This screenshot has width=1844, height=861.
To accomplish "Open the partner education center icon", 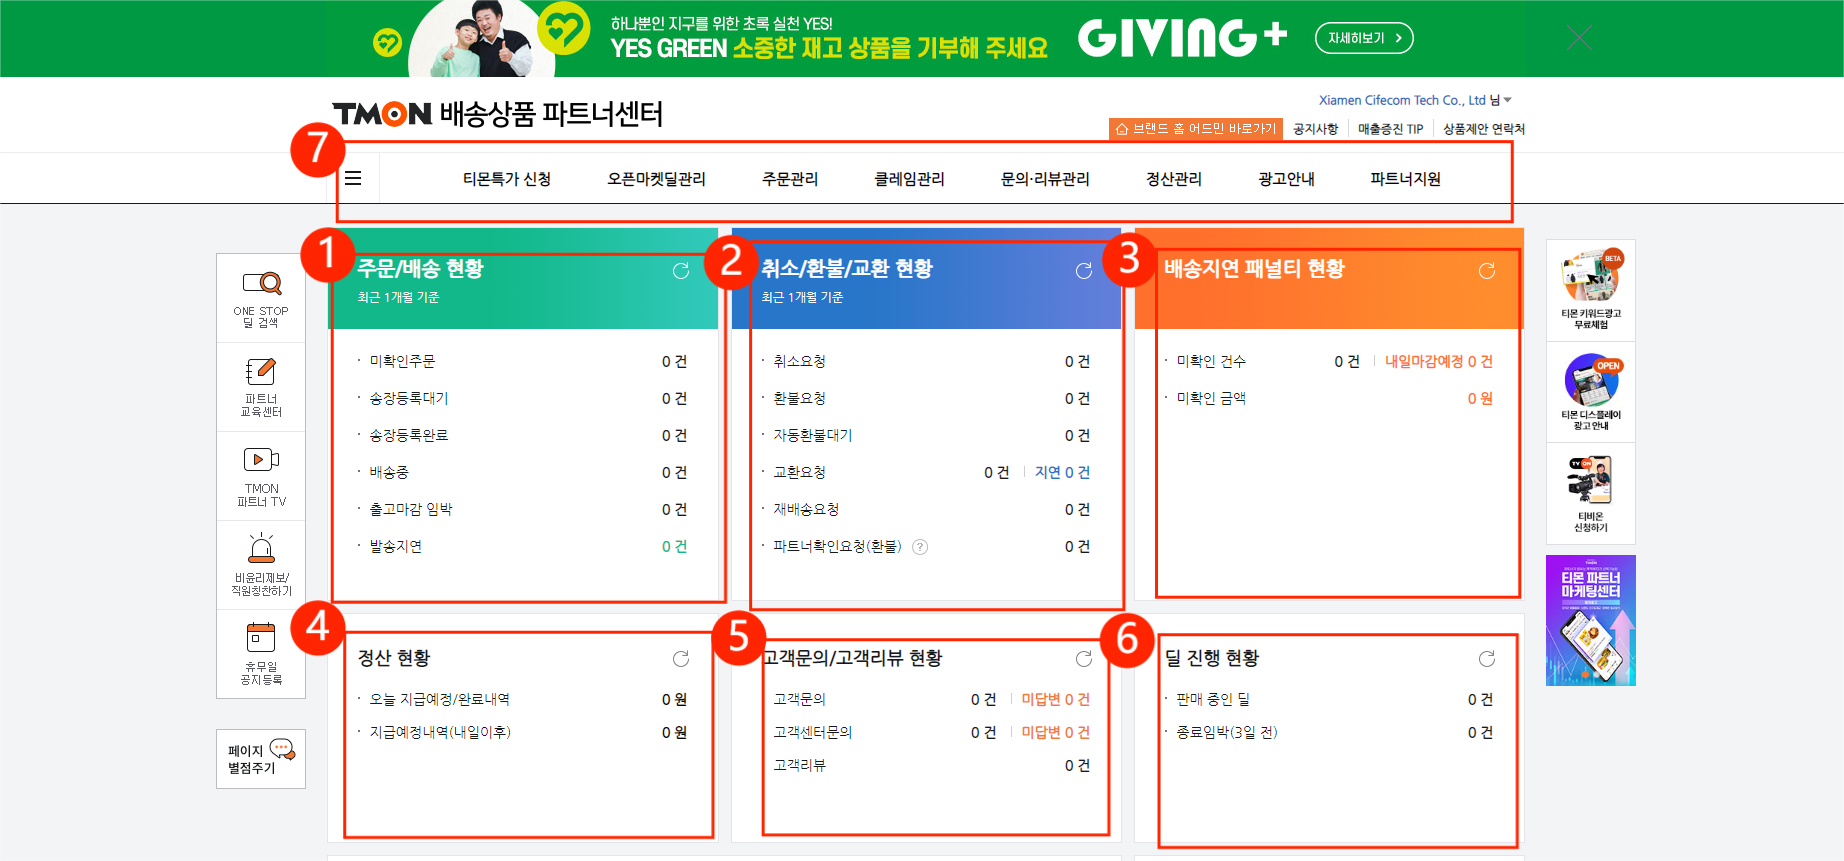I will [261, 373].
